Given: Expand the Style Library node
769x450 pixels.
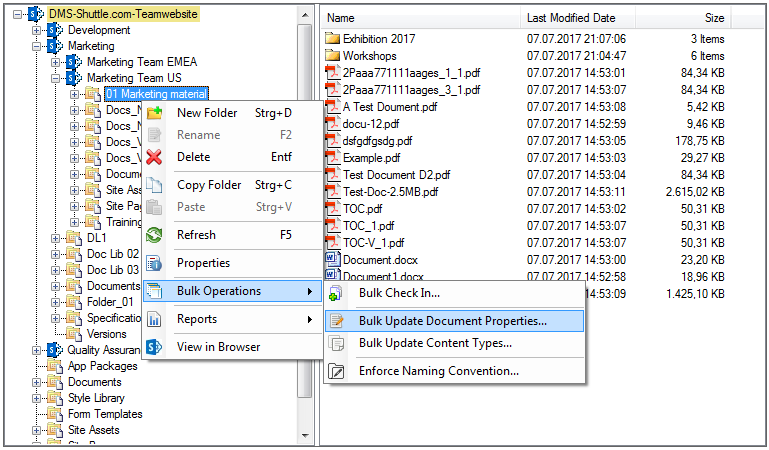Looking at the screenshot, I should (36, 398).
